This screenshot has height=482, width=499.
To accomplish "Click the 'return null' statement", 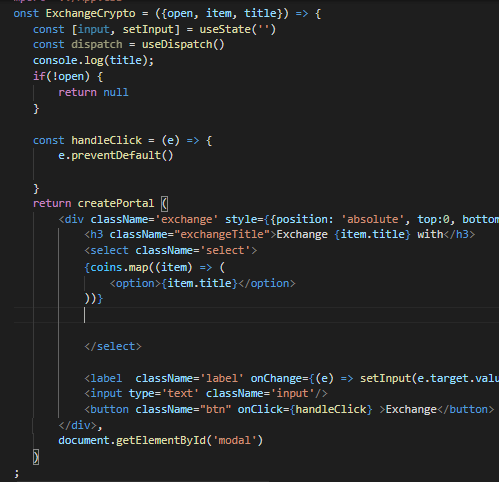I will [93, 92].
